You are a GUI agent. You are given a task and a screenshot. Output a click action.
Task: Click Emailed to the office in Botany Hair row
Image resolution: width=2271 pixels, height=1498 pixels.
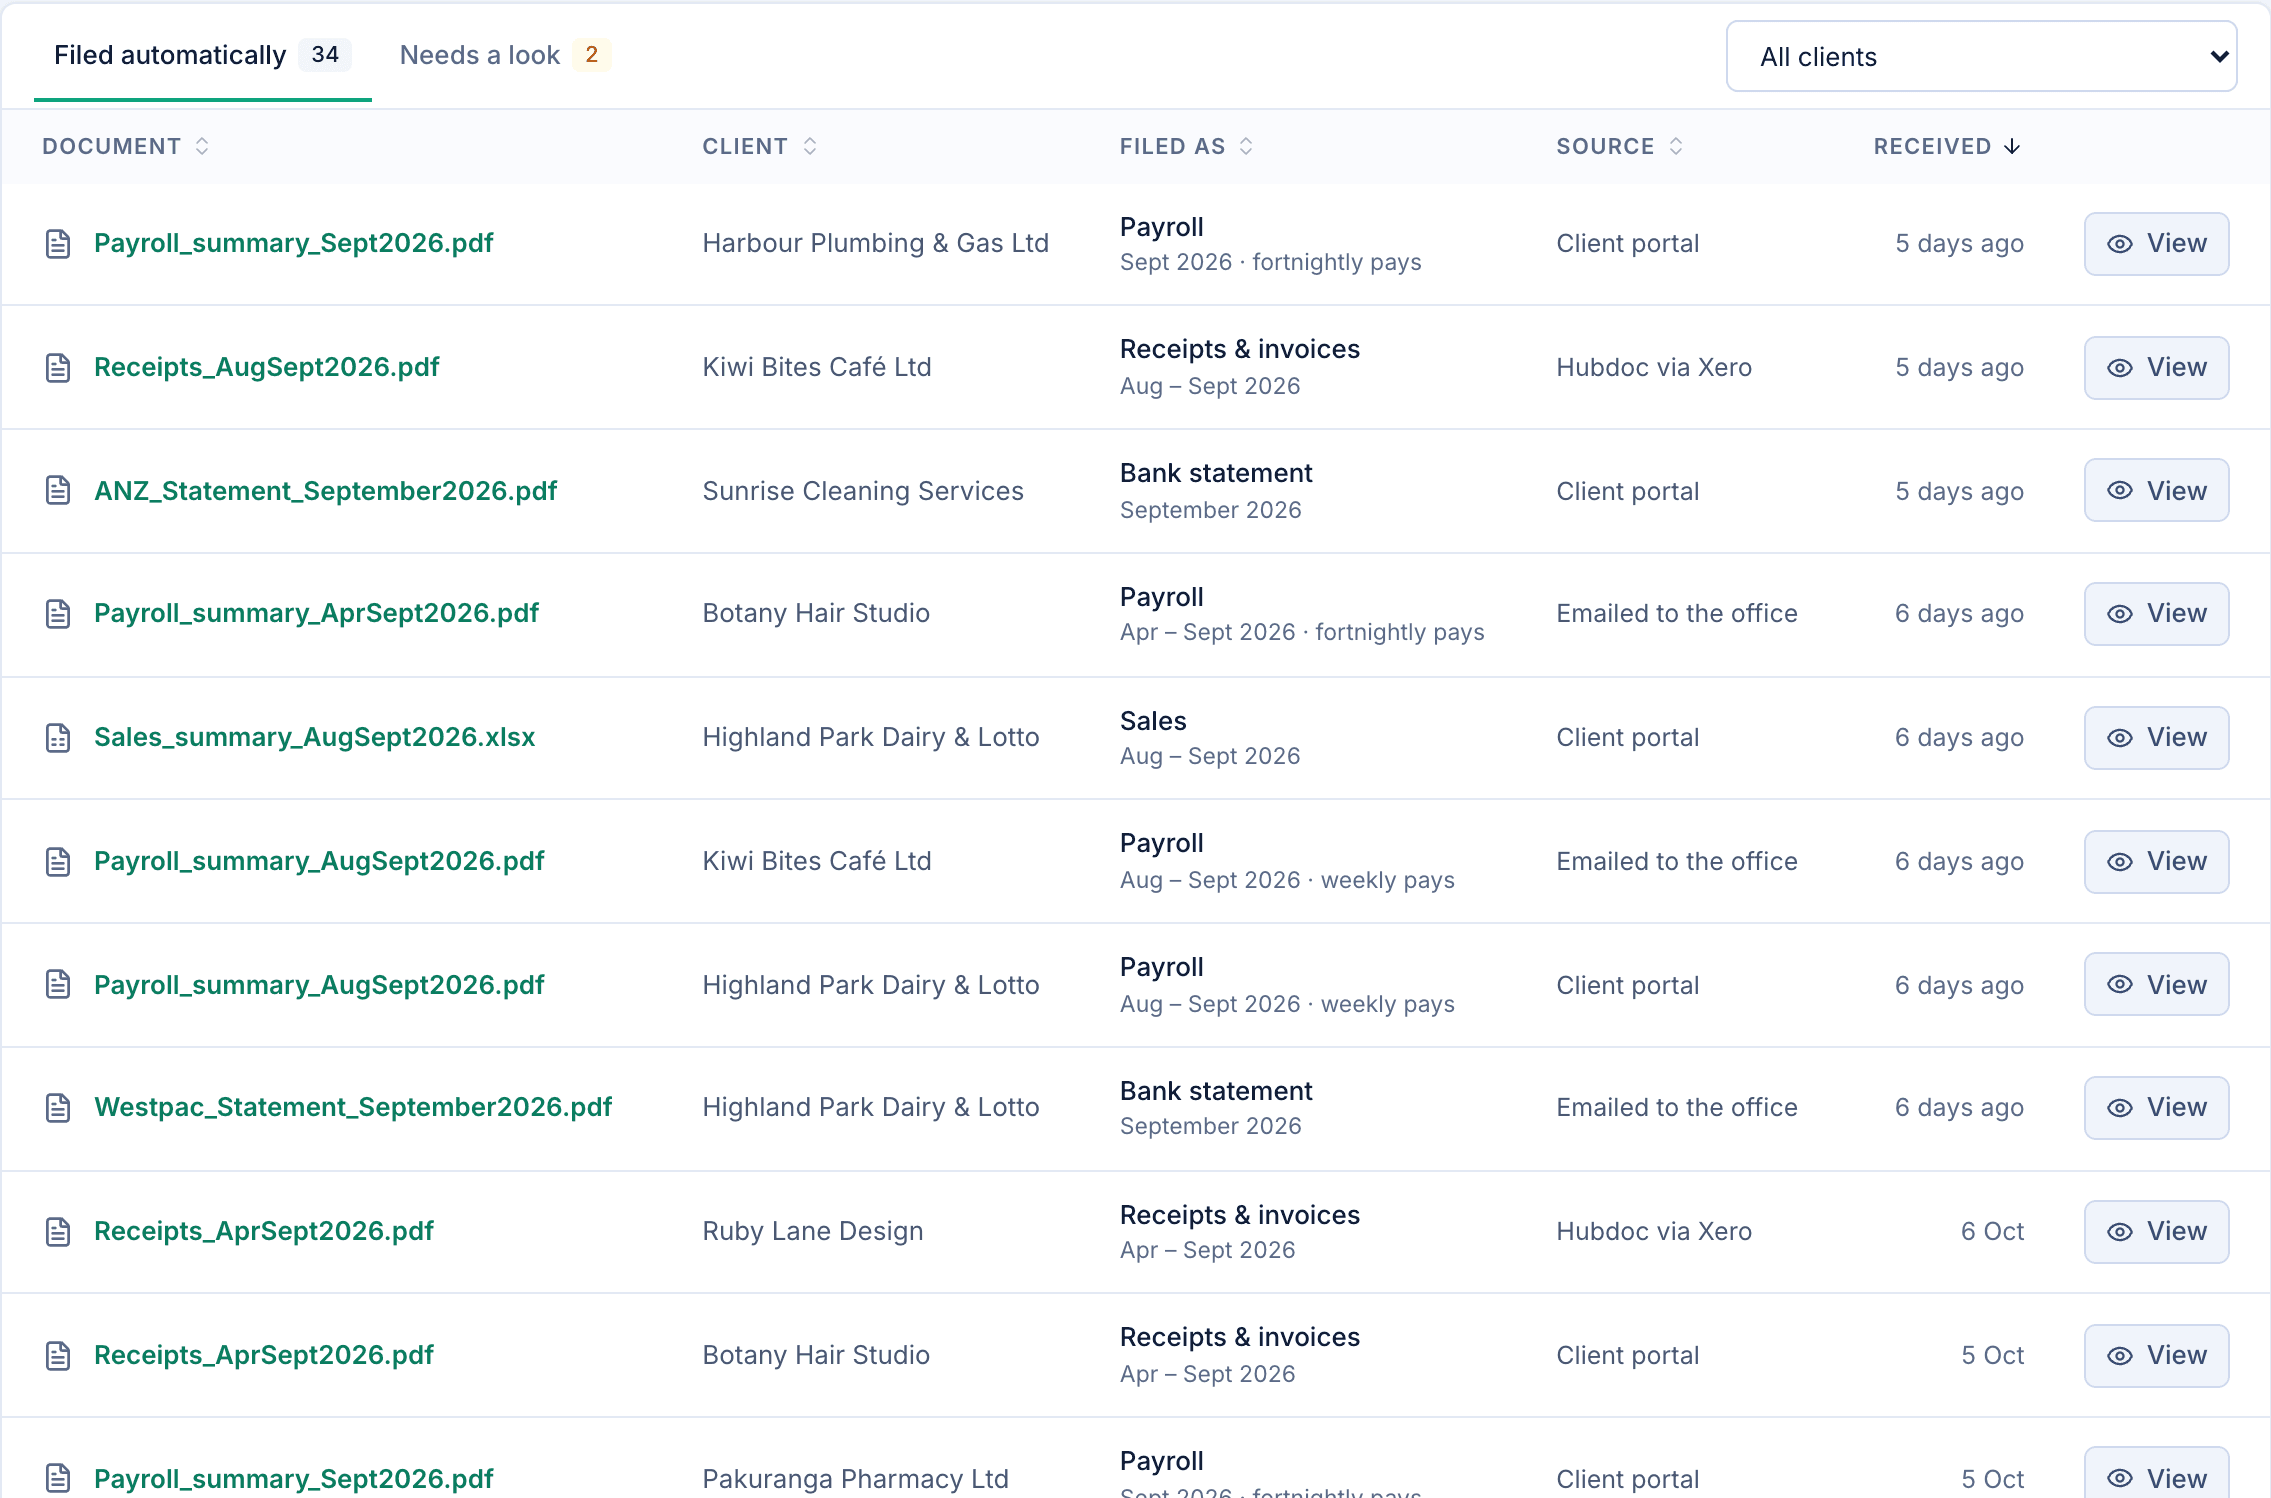coord(1677,613)
